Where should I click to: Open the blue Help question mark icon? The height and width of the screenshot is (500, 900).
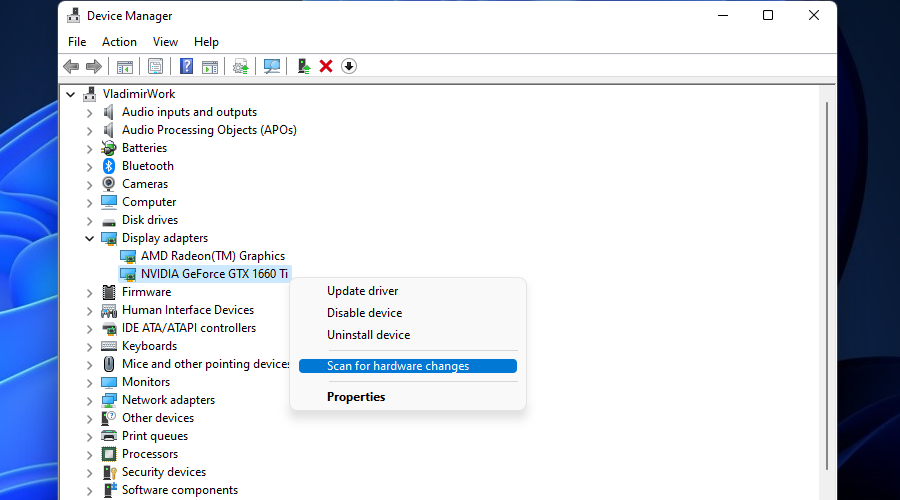[x=187, y=67]
